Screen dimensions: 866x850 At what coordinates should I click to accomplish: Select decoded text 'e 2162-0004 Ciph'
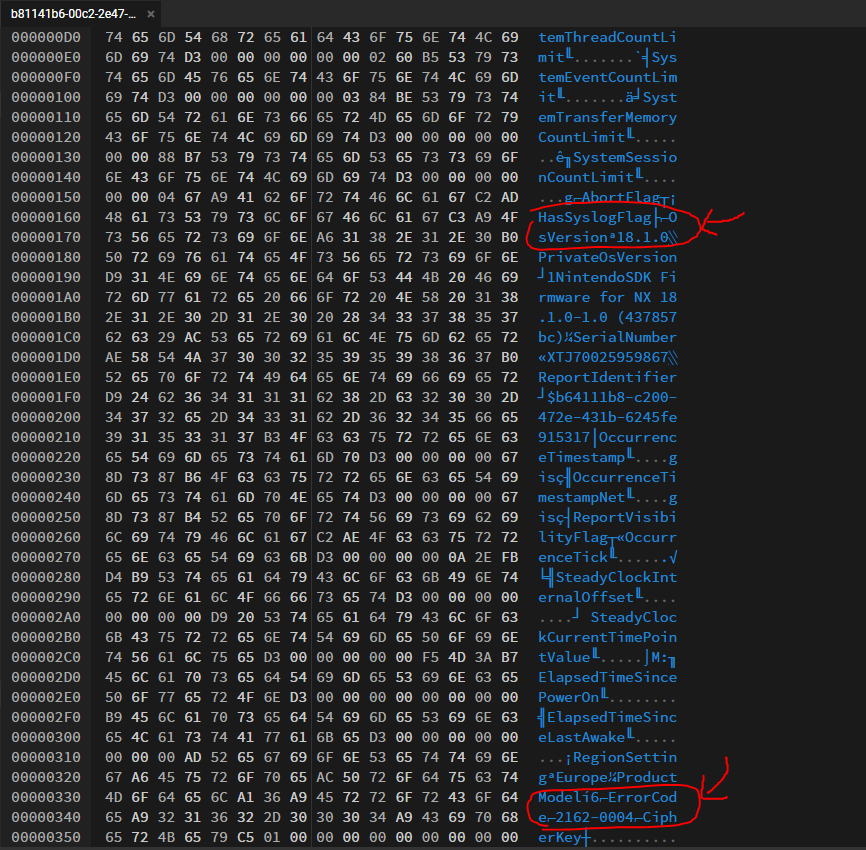(608, 817)
